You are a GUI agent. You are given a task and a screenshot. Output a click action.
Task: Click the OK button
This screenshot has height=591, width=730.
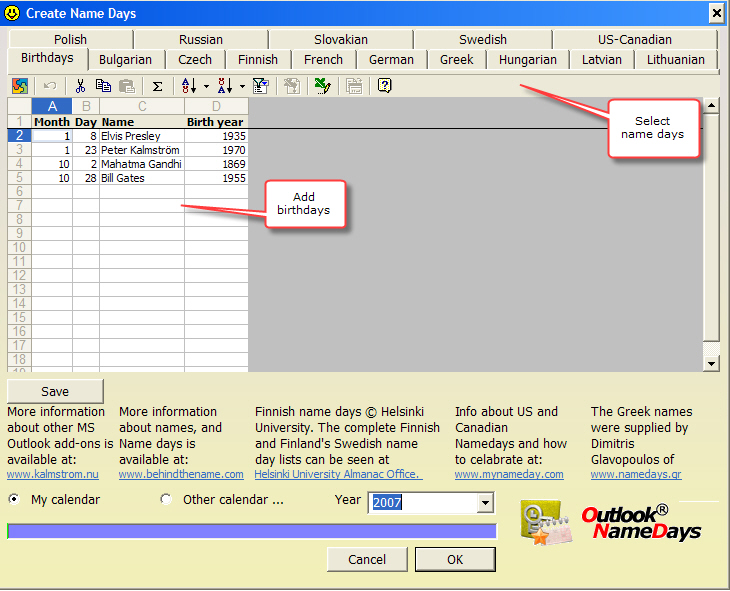pyautogui.click(x=455, y=559)
